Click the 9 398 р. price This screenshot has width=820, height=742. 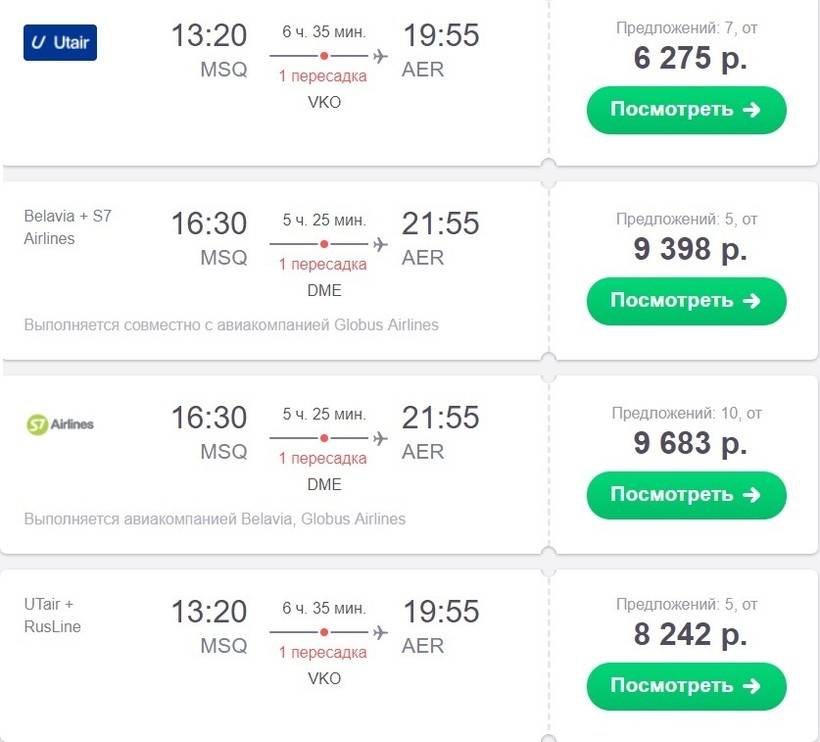[x=690, y=249]
